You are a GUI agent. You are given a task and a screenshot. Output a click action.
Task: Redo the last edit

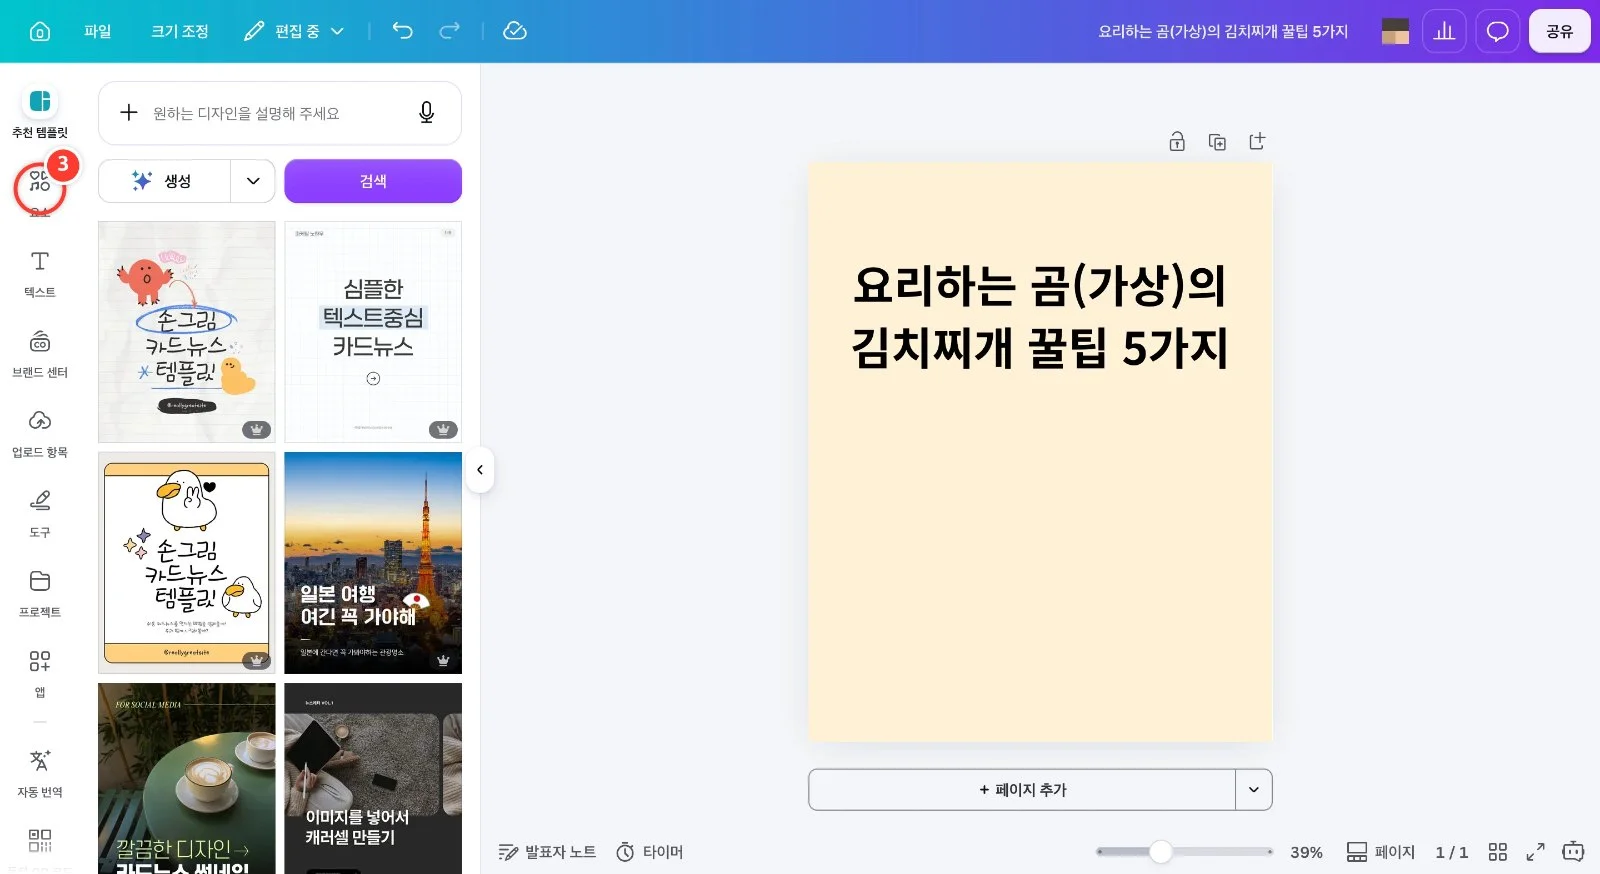tap(450, 31)
